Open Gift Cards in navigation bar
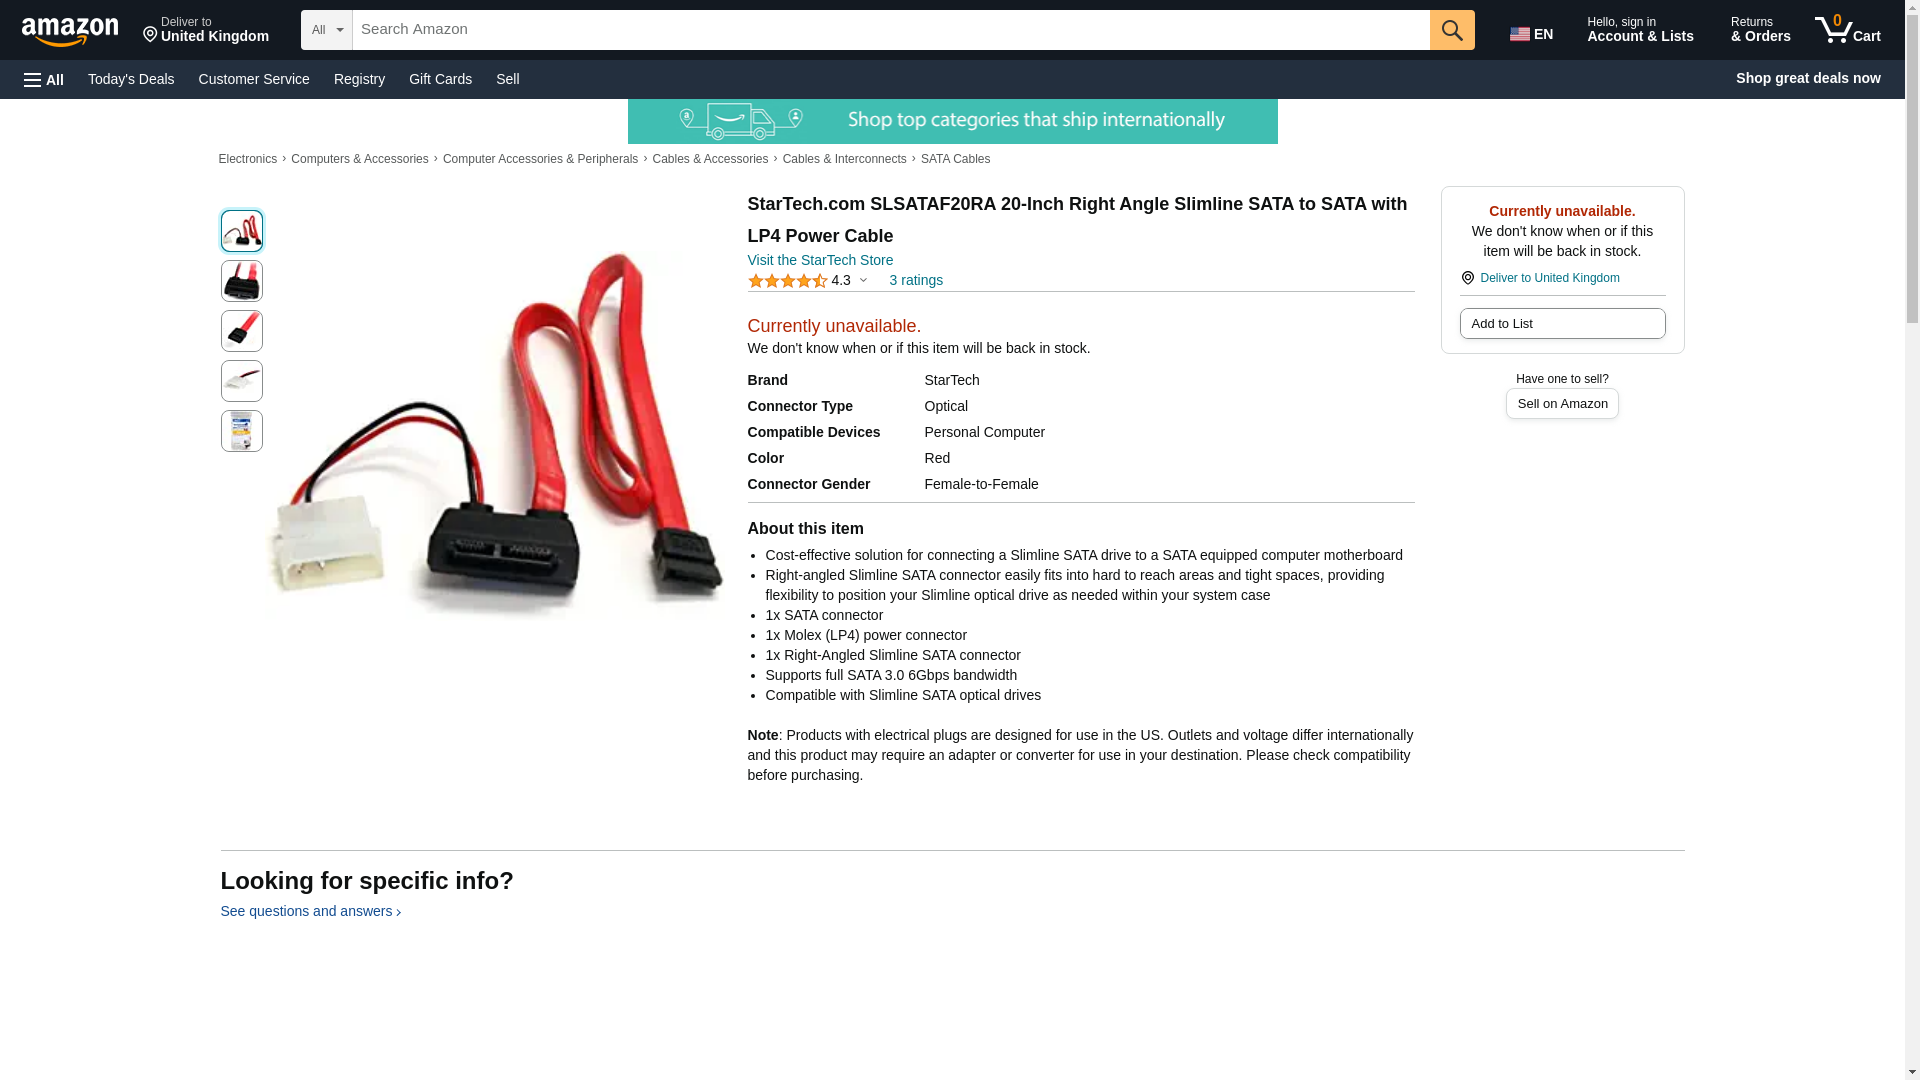 [x=440, y=79]
